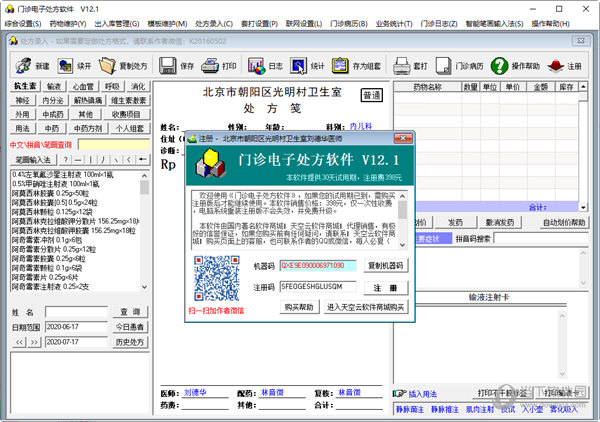Open 统计 statistics toolbar icon
This screenshot has height=422, width=600.
[298, 66]
